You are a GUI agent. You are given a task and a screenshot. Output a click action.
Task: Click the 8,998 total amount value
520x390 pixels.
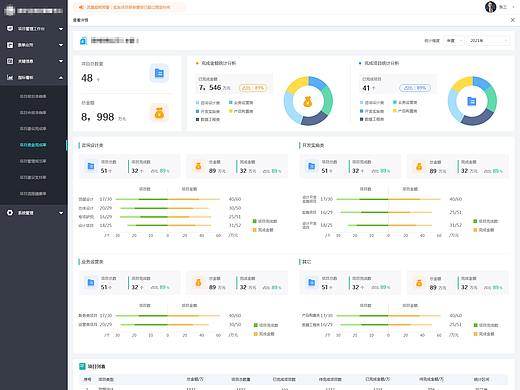coord(98,117)
